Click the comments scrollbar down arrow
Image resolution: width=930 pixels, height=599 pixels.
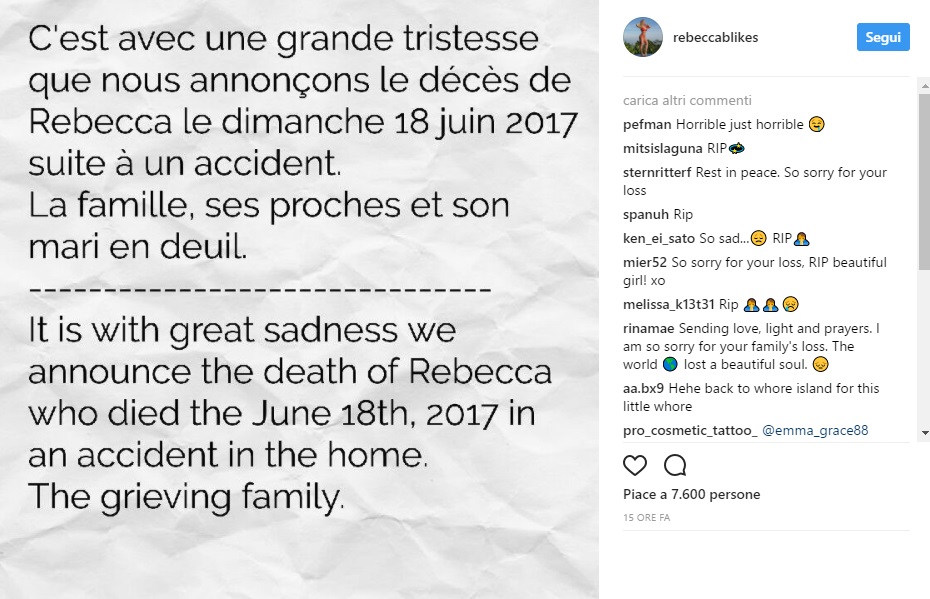coord(922,434)
